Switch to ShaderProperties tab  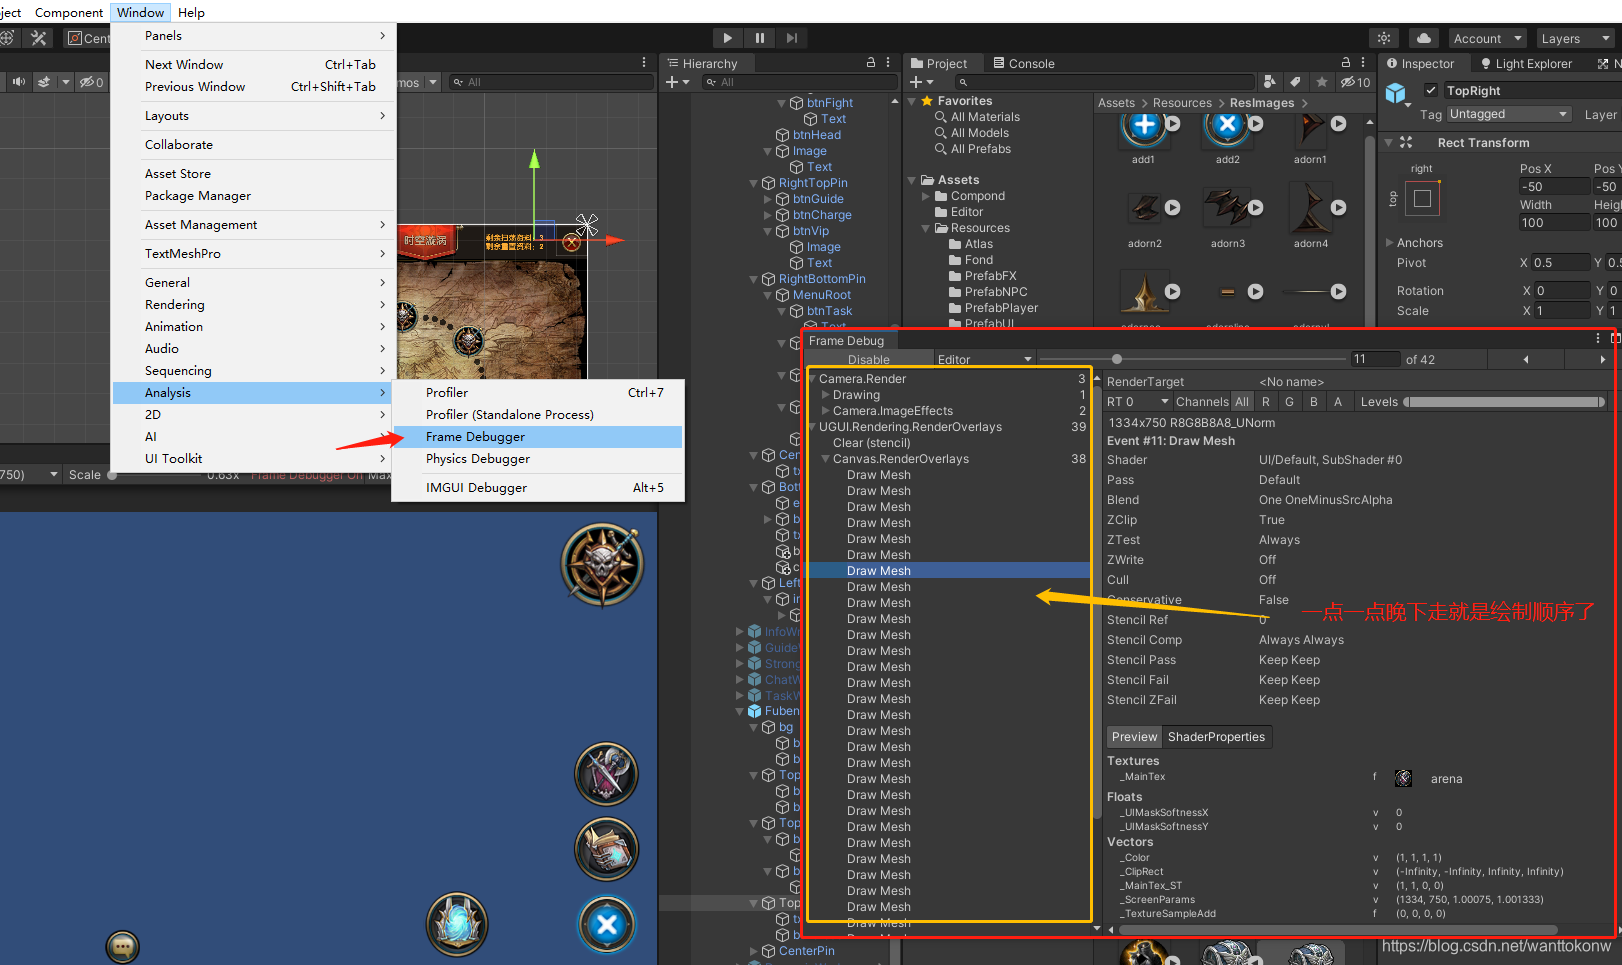tap(1216, 737)
